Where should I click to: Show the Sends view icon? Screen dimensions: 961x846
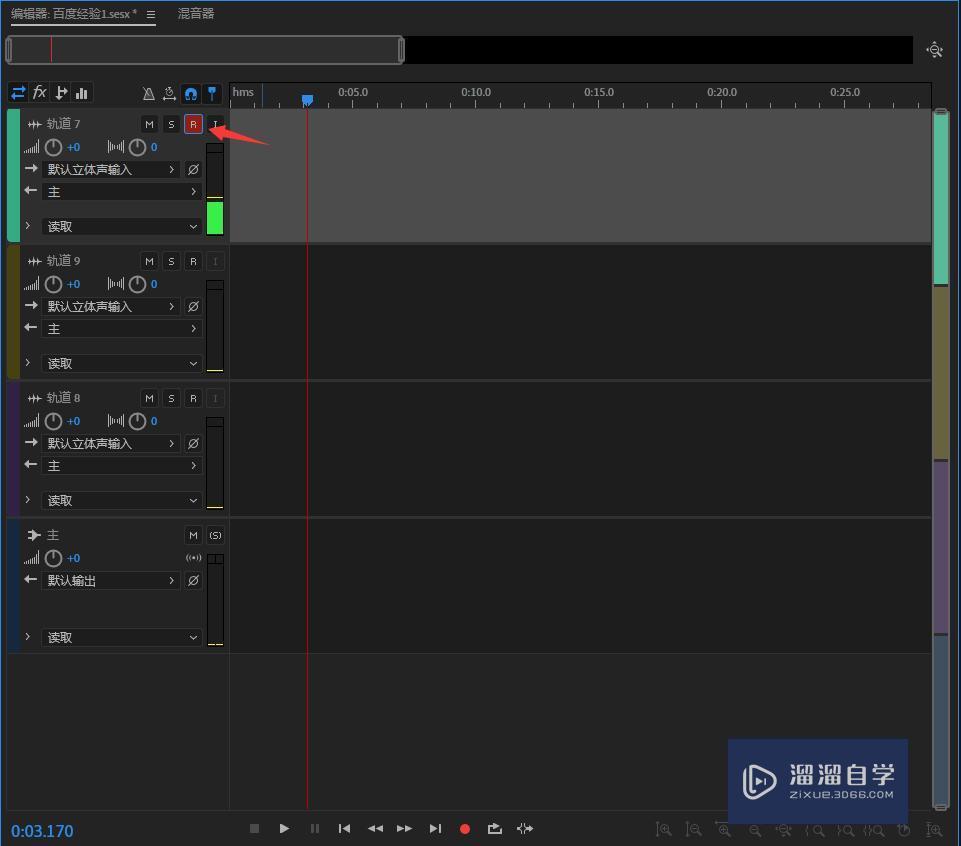pos(61,93)
